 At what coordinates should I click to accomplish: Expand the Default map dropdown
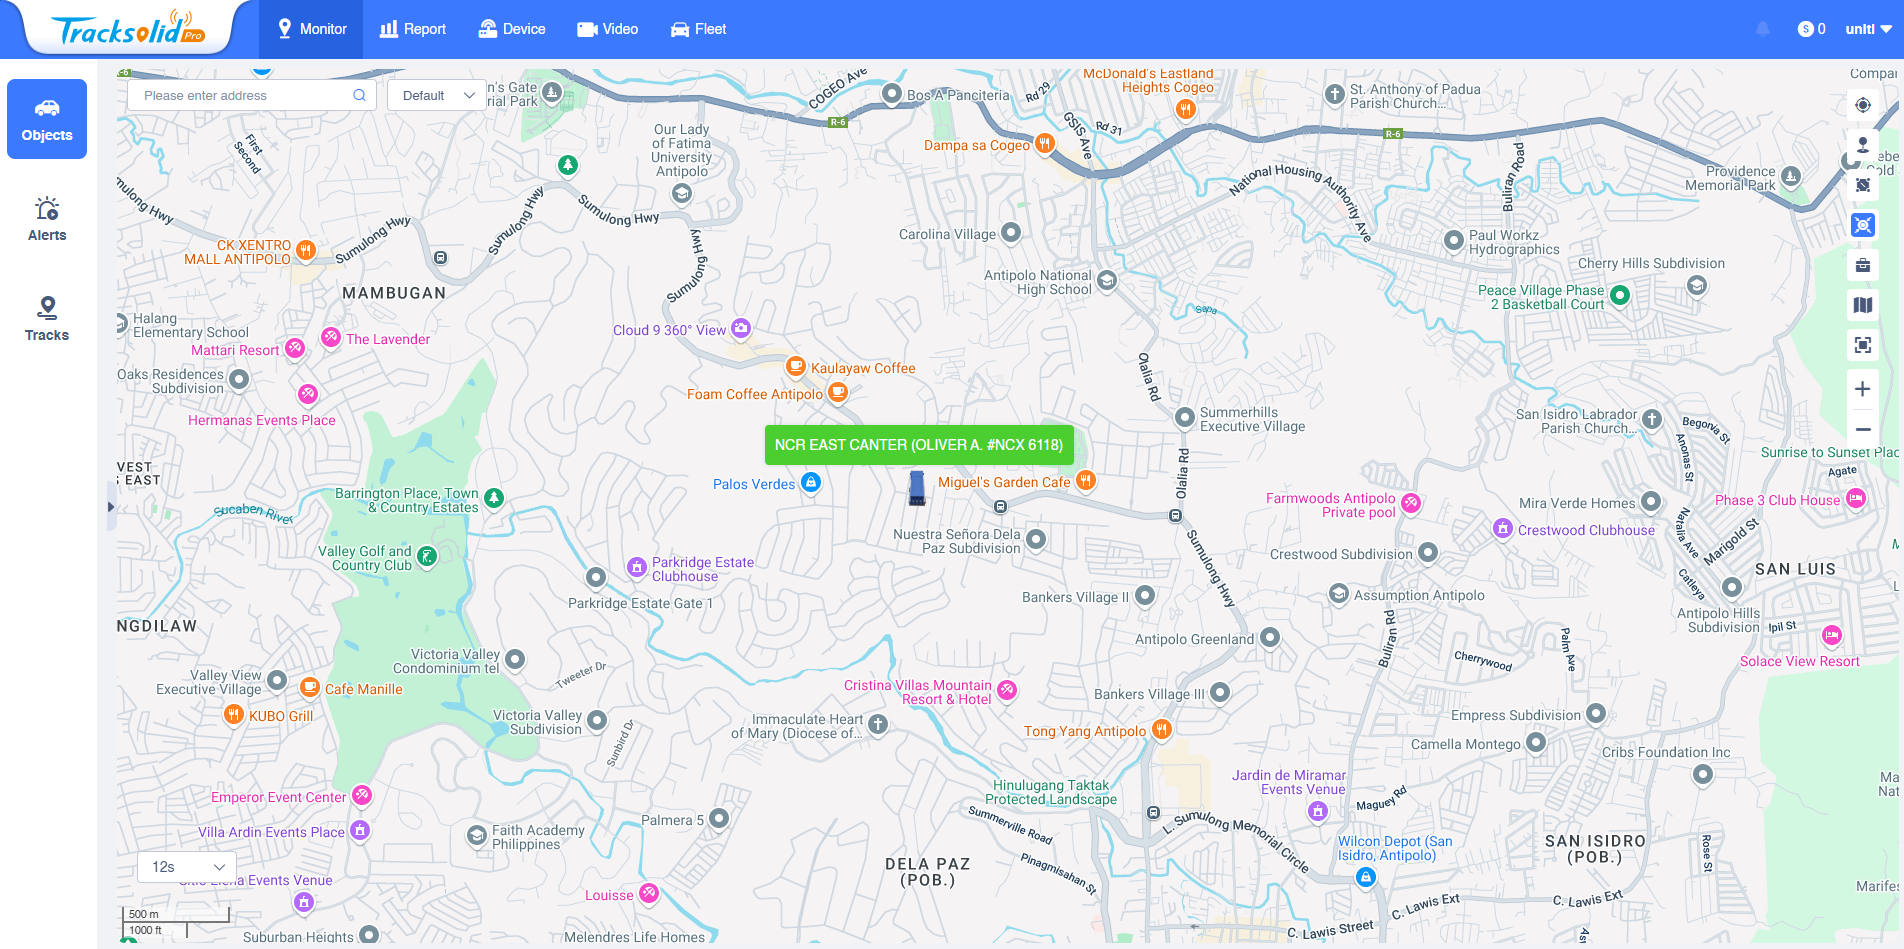pos(437,96)
